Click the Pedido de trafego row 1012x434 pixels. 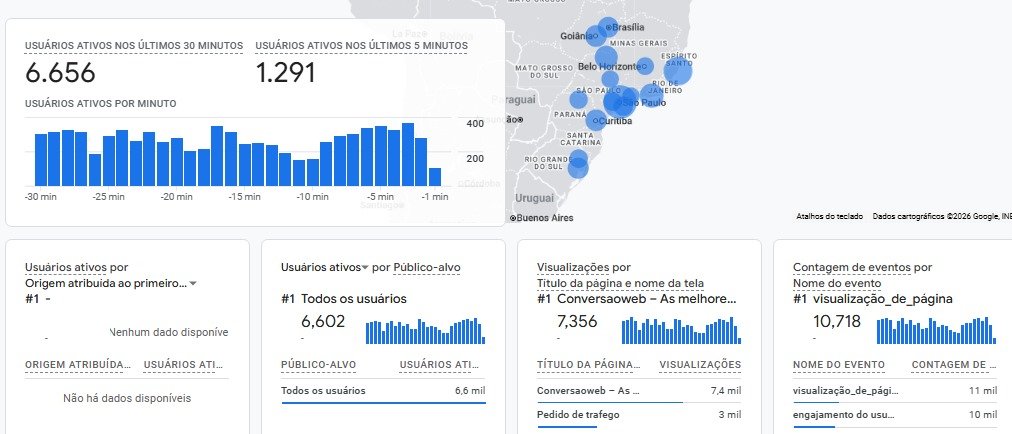click(x=639, y=415)
